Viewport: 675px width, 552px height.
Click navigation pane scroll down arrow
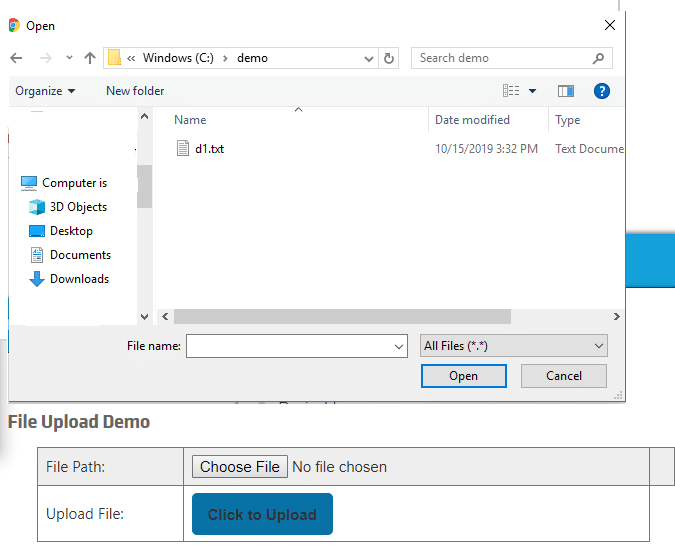[x=145, y=317]
